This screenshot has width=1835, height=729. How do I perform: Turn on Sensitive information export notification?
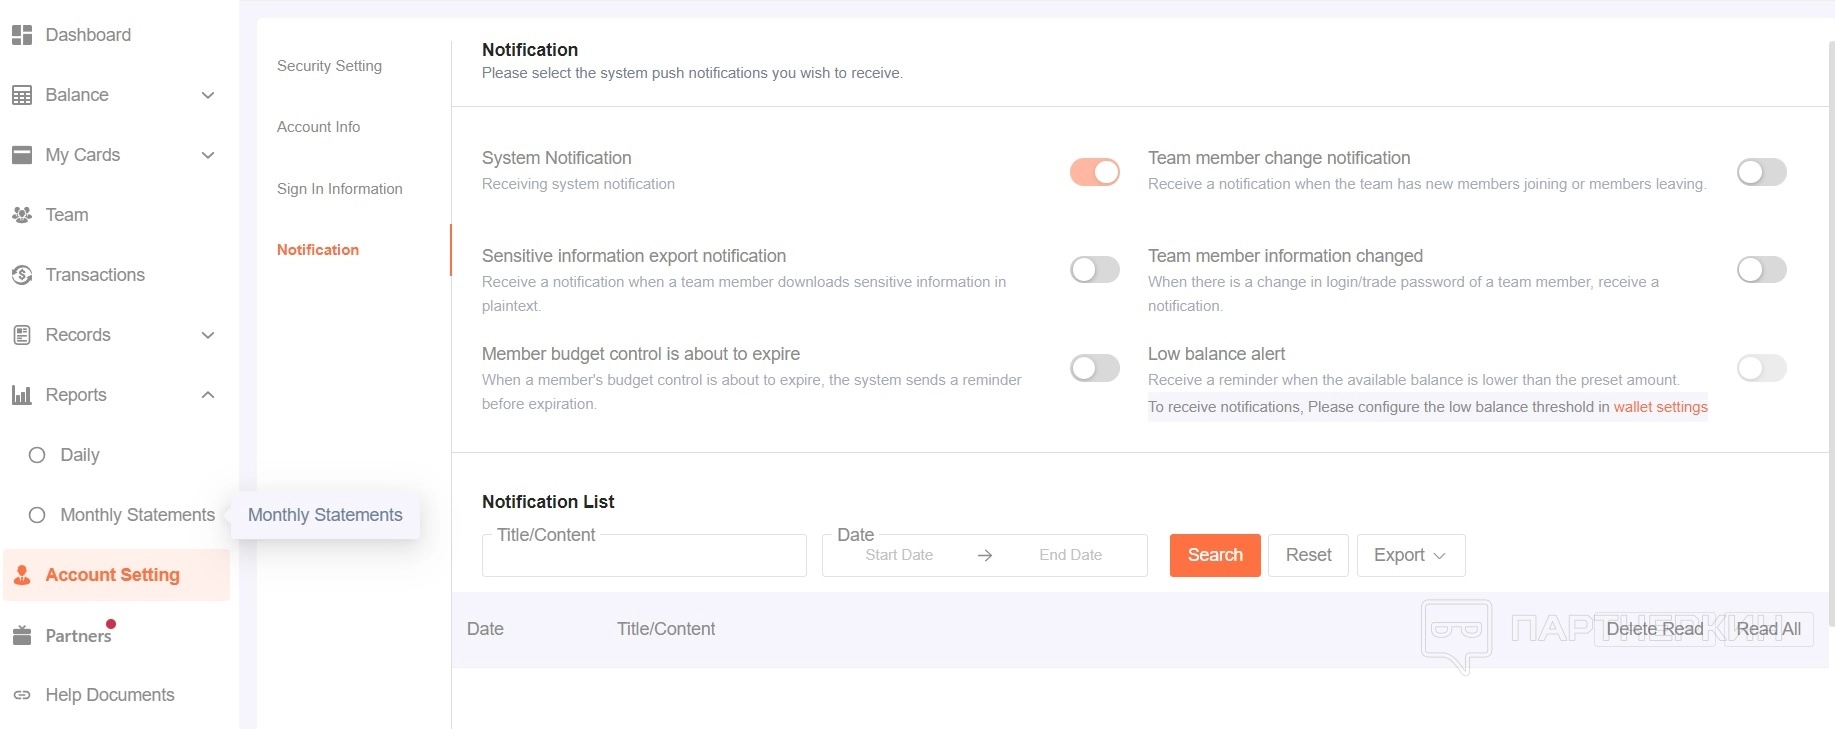tap(1094, 270)
